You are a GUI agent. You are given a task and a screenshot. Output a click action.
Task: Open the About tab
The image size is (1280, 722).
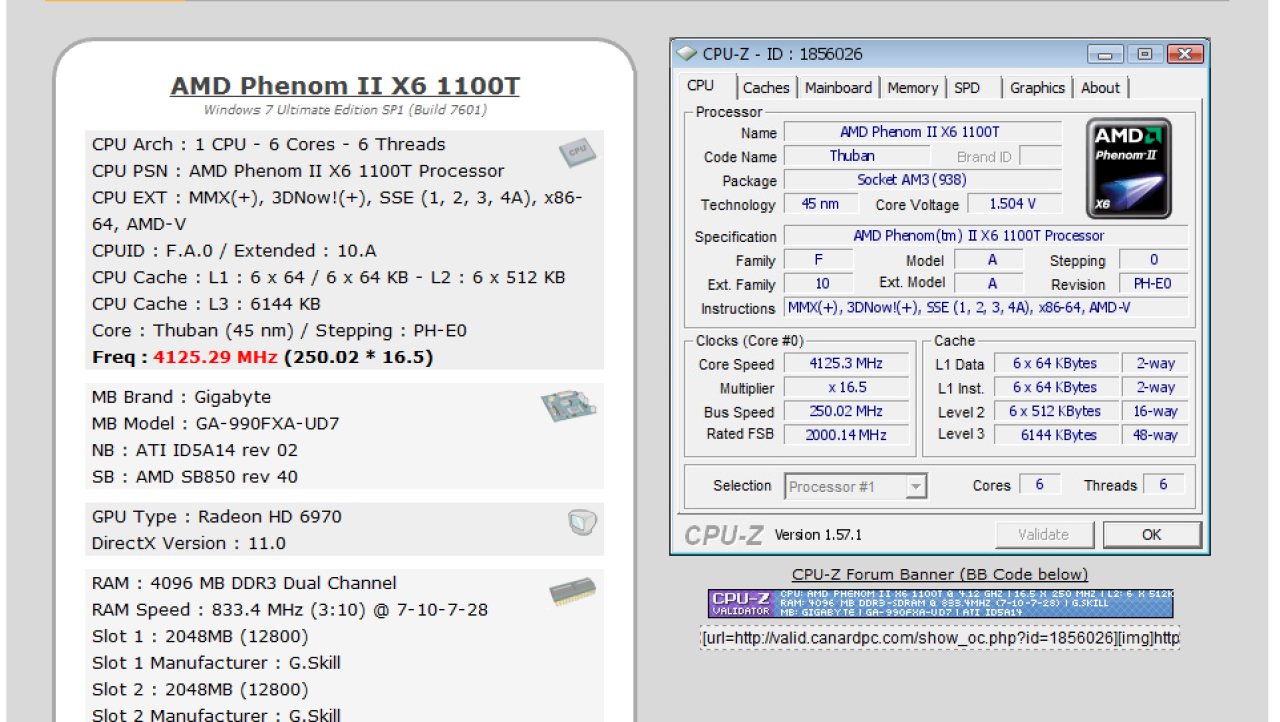1100,88
